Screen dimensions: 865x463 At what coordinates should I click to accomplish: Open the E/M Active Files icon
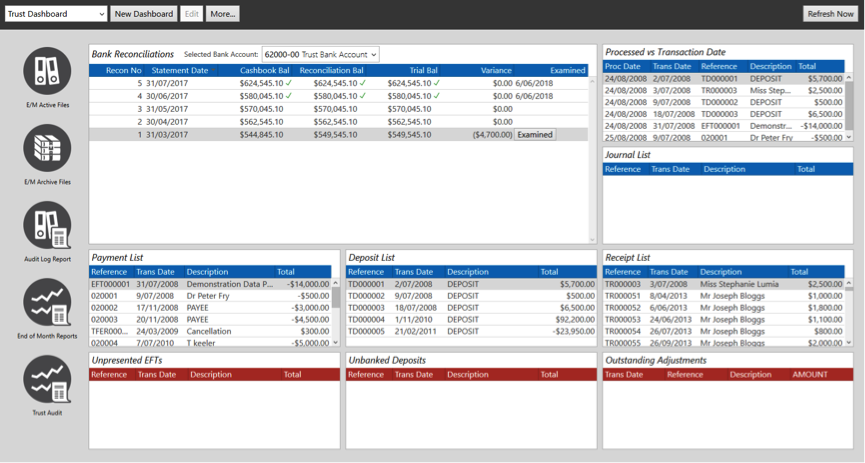click(x=47, y=71)
